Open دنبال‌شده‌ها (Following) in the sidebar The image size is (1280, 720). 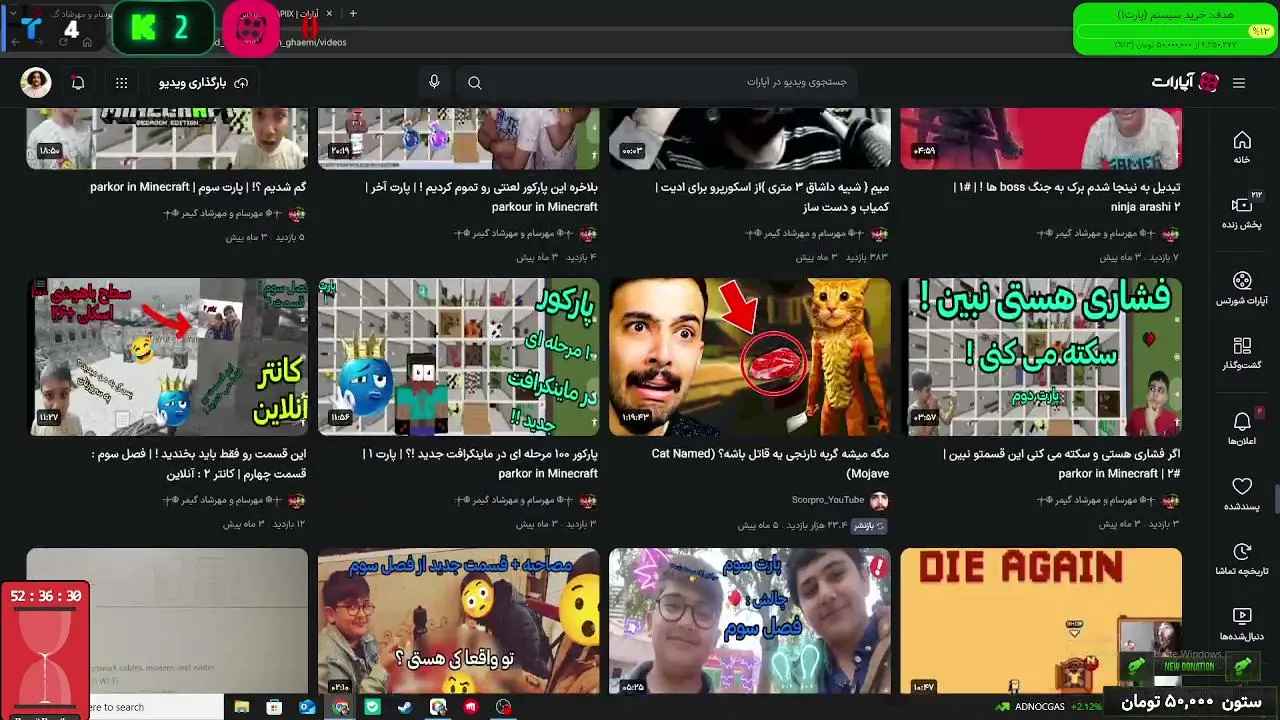(x=1242, y=624)
